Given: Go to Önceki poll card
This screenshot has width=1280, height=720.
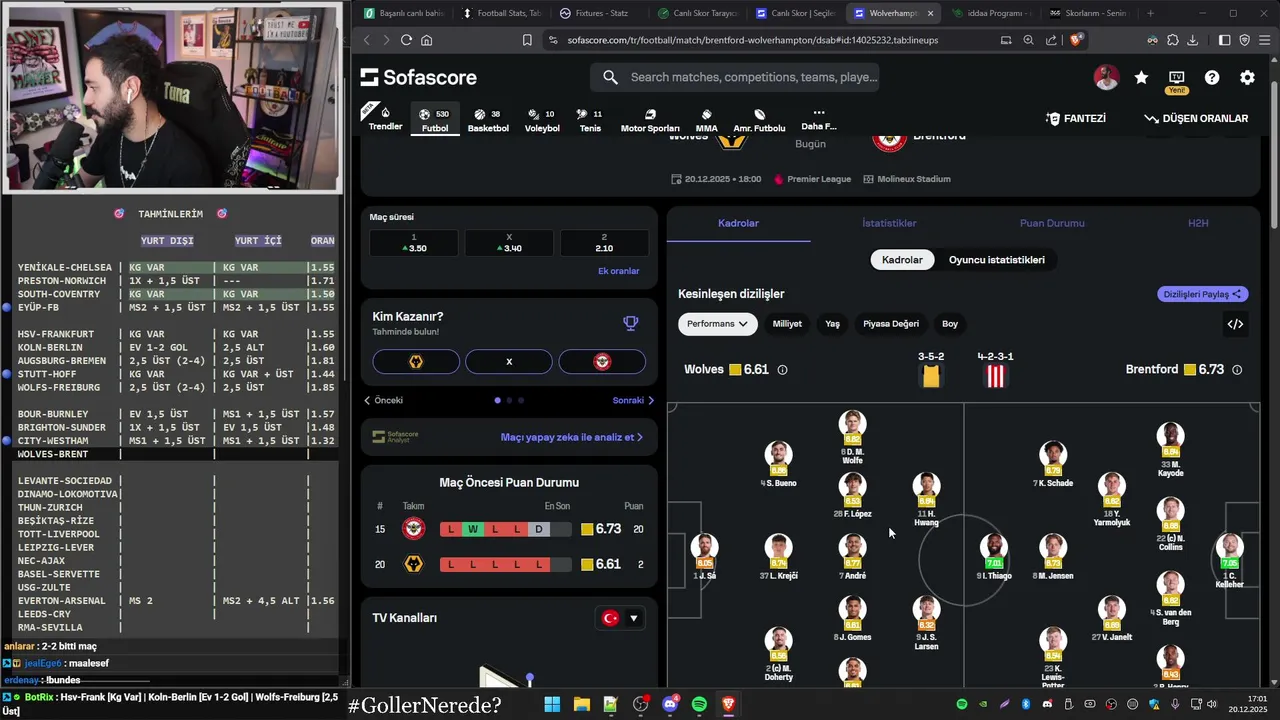Looking at the screenshot, I should (x=383, y=400).
